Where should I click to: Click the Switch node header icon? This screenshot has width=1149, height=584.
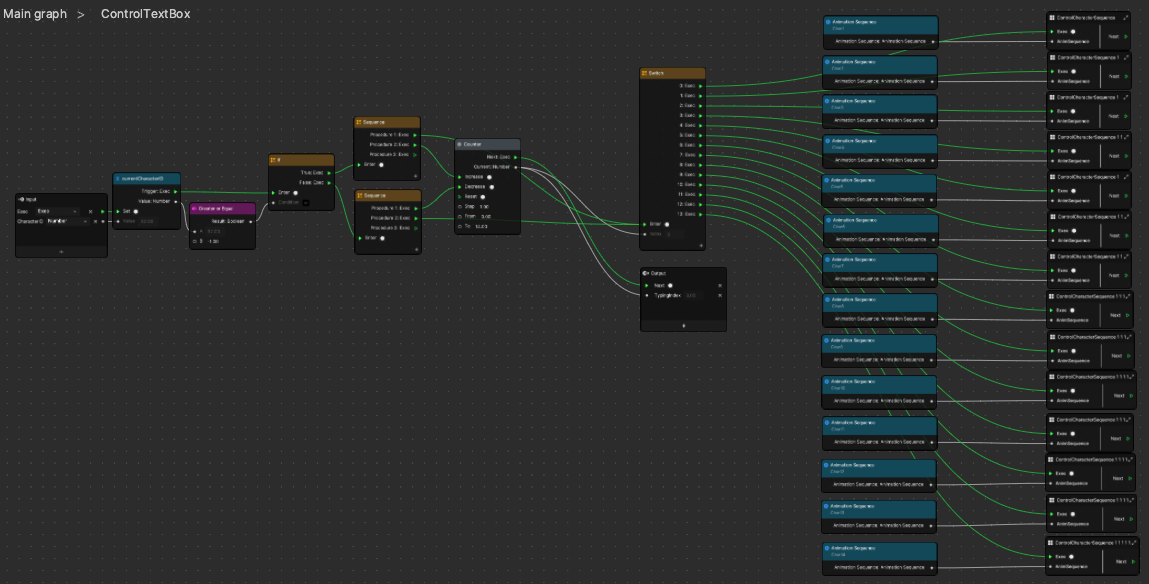click(645, 73)
